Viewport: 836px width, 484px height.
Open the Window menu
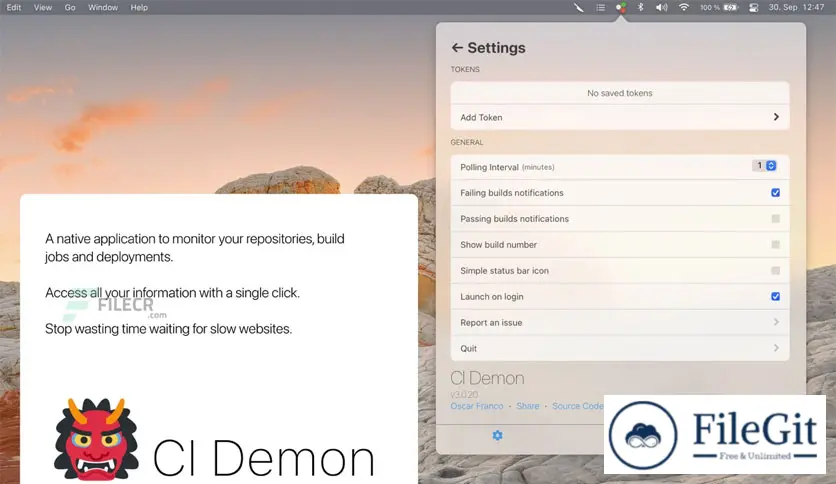tap(103, 7)
